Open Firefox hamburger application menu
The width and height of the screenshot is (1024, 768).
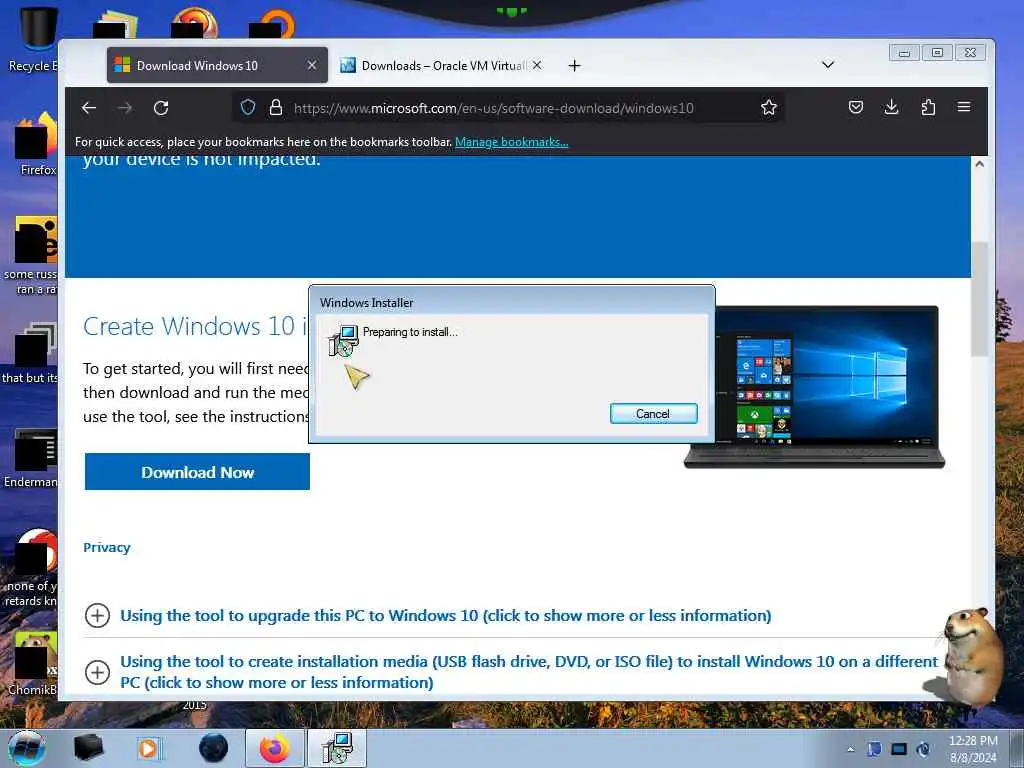point(964,107)
